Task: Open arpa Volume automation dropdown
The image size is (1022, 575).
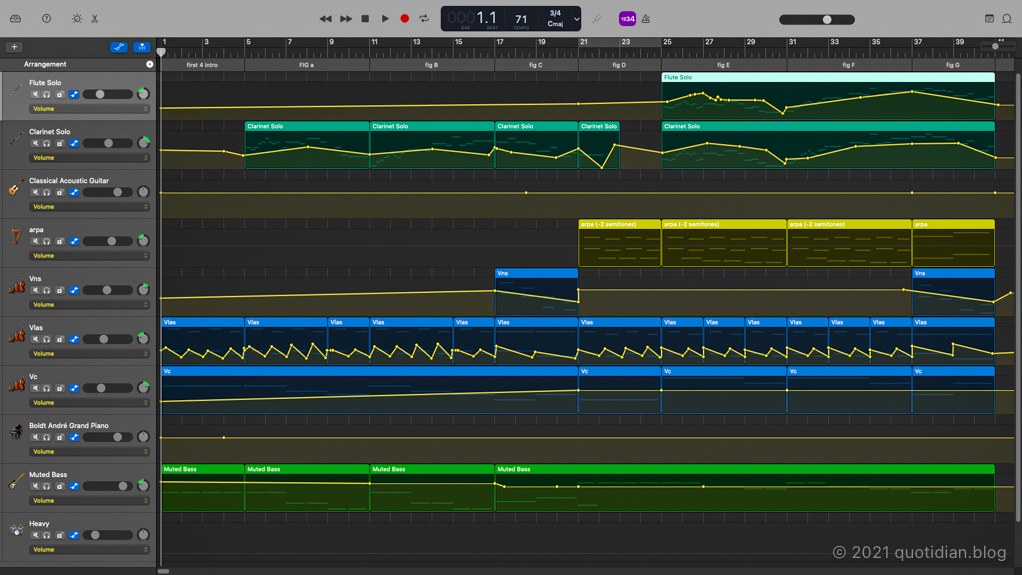Action: (x=89, y=256)
